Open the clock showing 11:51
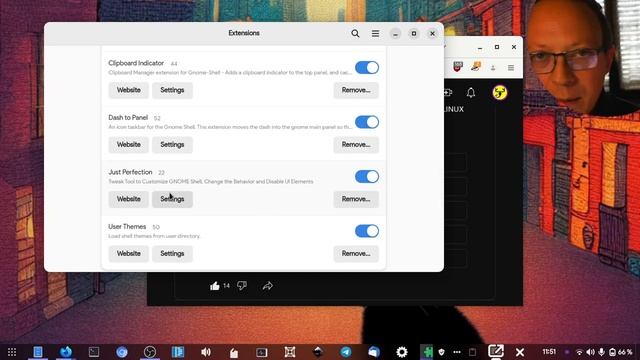 click(x=549, y=352)
